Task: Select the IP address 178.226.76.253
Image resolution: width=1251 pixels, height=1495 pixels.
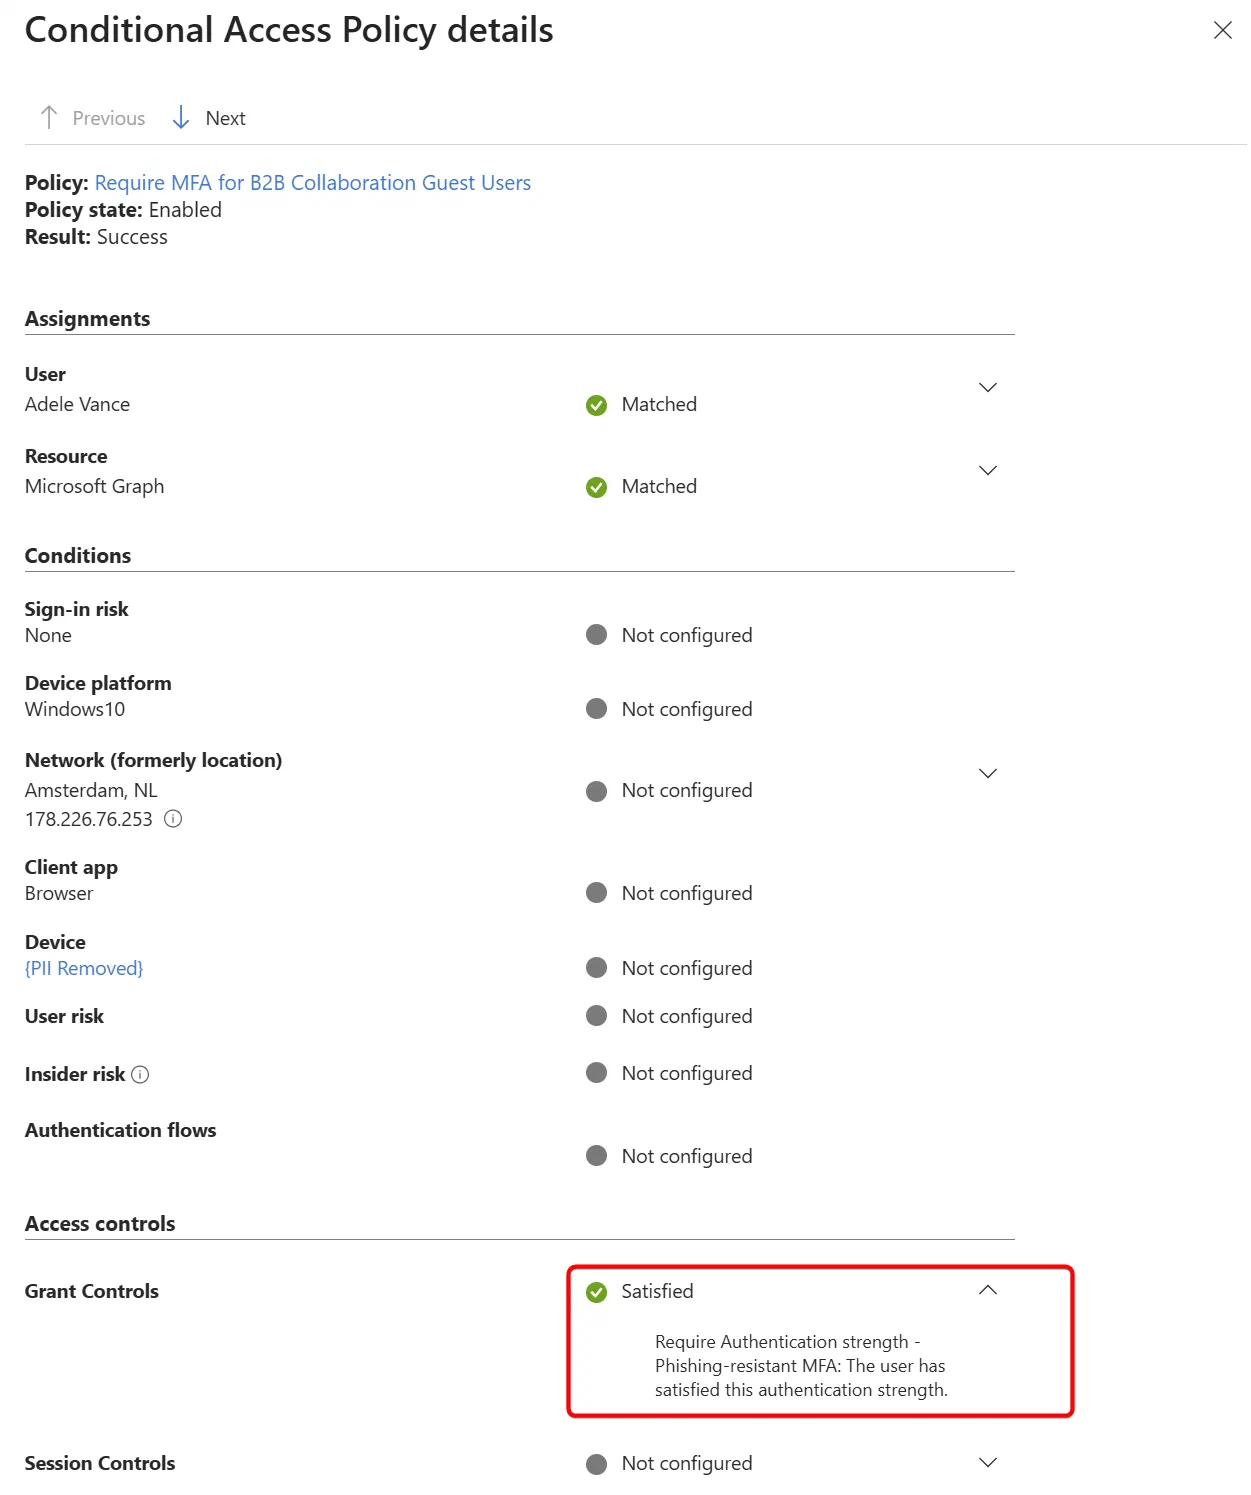Action: [88, 819]
